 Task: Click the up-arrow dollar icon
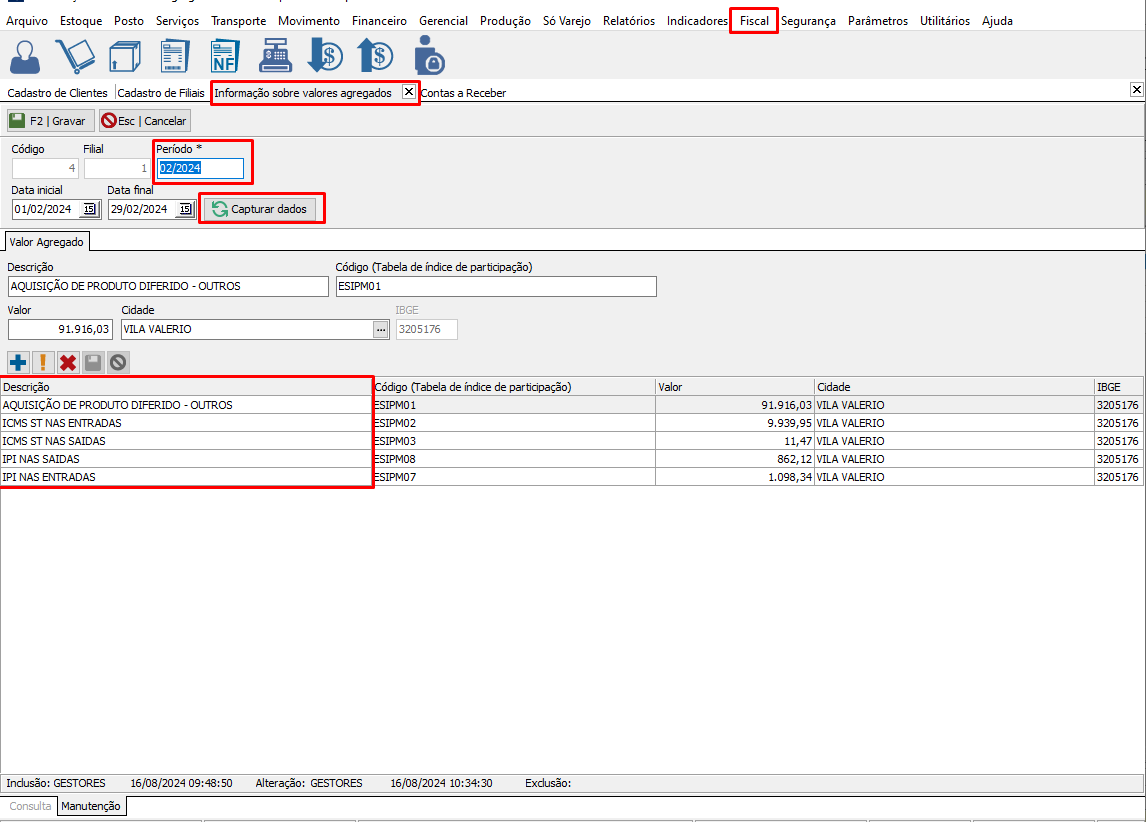pyautogui.click(x=375, y=56)
